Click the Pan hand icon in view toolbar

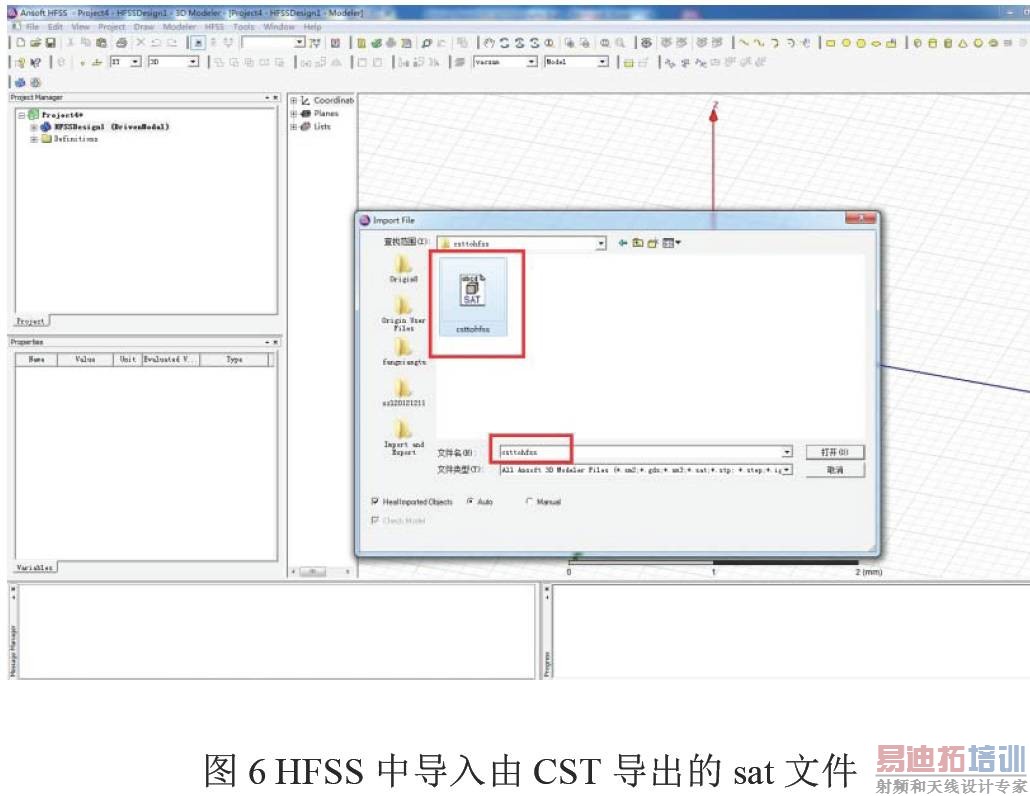tap(489, 43)
